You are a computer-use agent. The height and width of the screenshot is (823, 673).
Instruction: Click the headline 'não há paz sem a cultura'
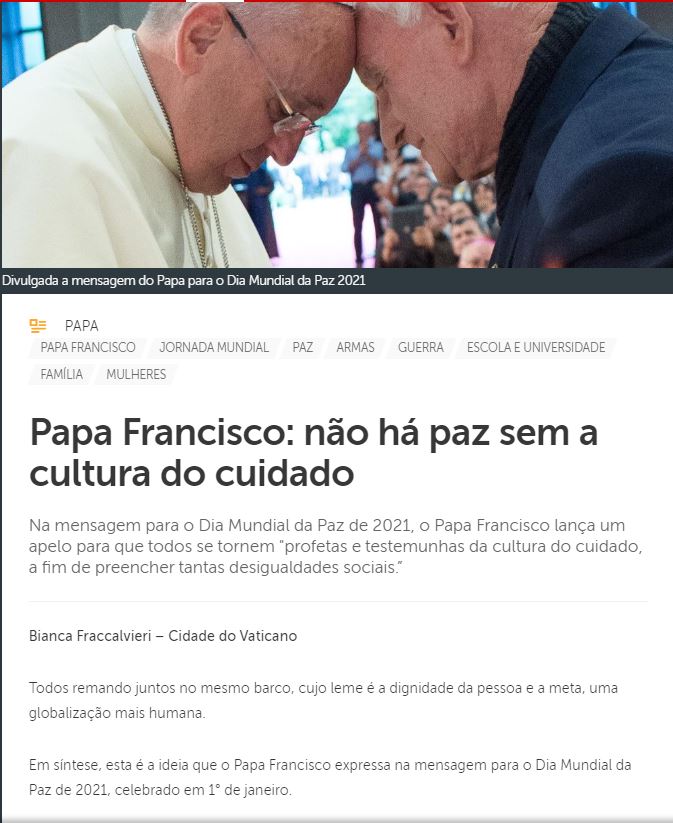314,453
